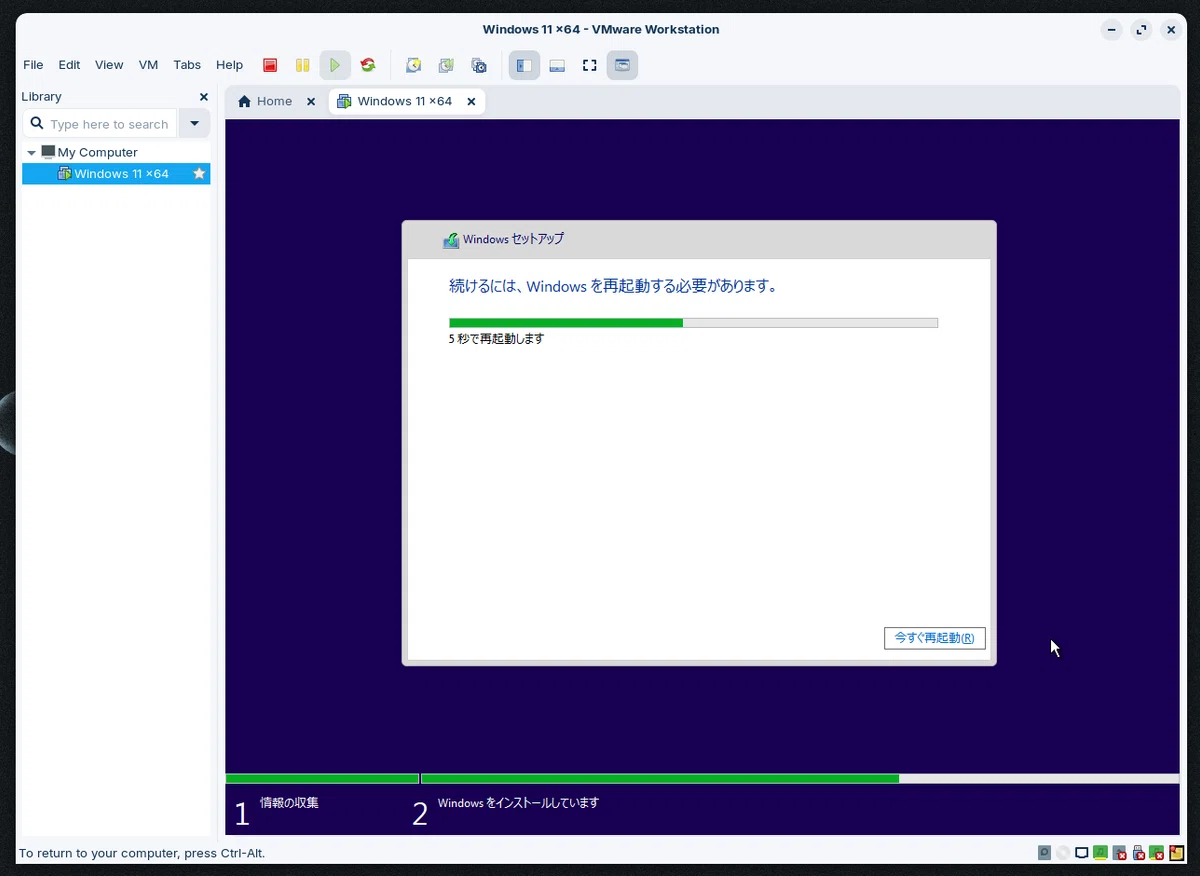Click the CD/DVD drive status icon
1200x876 pixels.
click(x=1063, y=853)
